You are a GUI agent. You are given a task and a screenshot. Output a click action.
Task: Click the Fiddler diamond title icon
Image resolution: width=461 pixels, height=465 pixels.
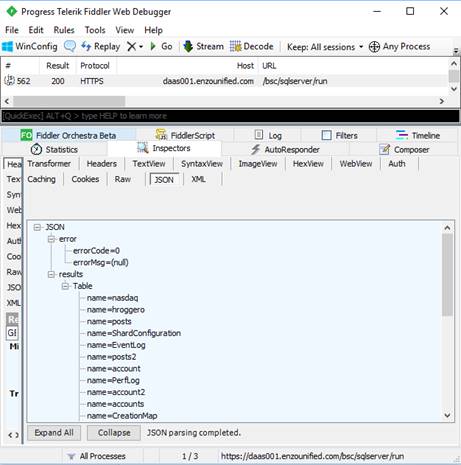tap(11, 11)
